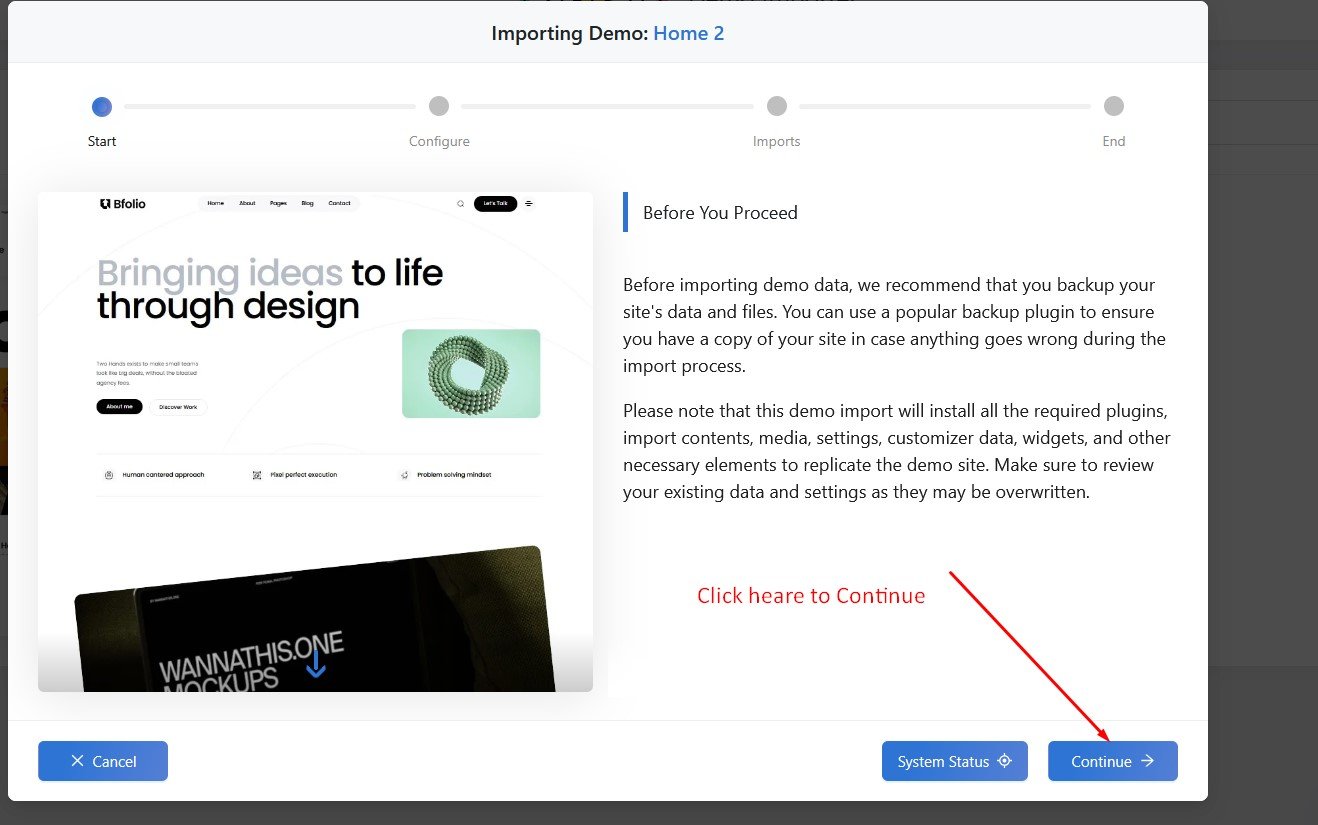Click About me button in preview
1318x825 pixels.
pyautogui.click(x=119, y=407)
